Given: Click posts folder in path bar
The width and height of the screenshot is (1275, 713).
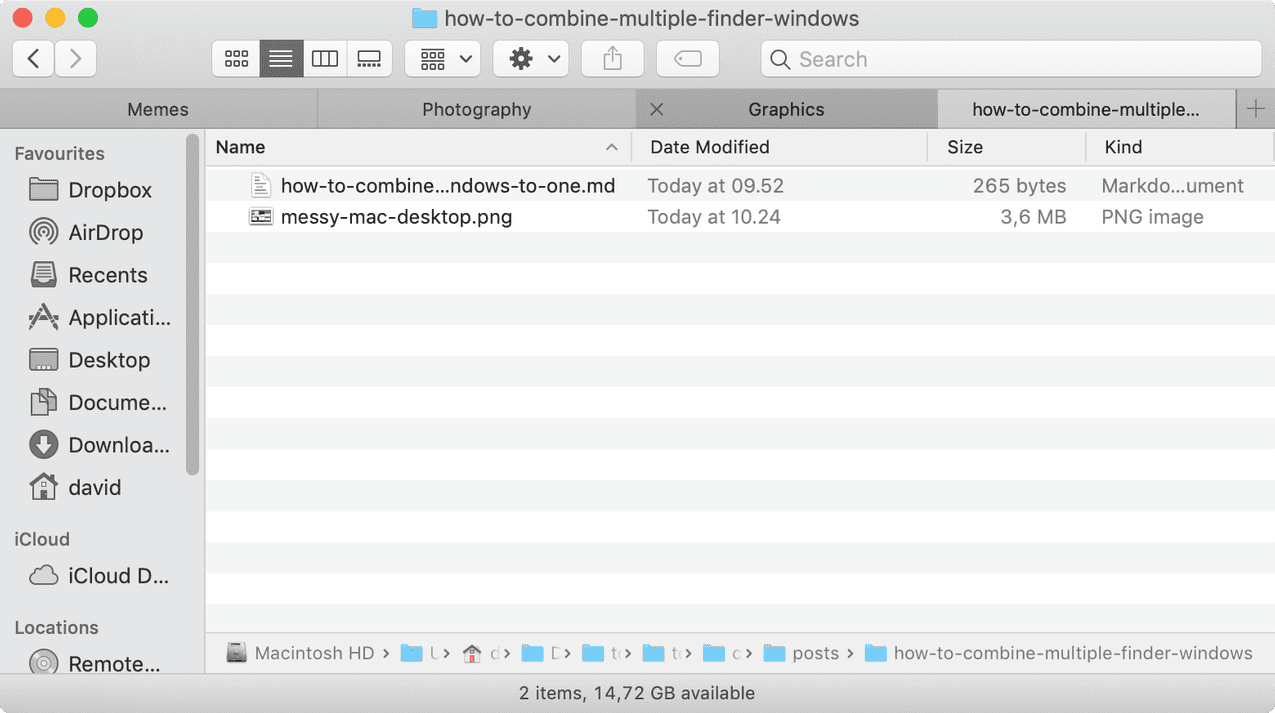Looking at the screenshot, I should (x=814, y=653).
